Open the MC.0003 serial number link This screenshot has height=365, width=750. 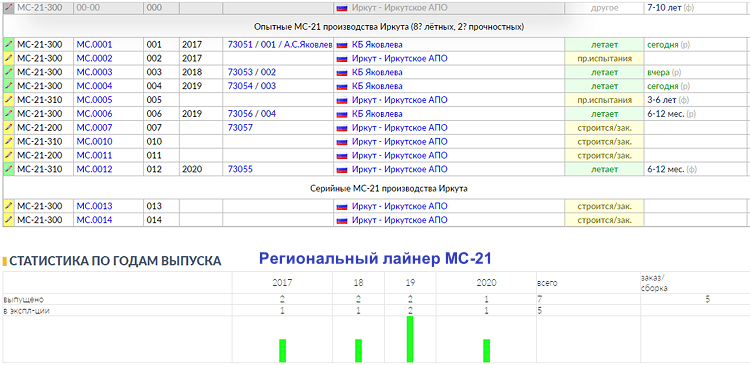pyautogui.click(x=94, y=73)
